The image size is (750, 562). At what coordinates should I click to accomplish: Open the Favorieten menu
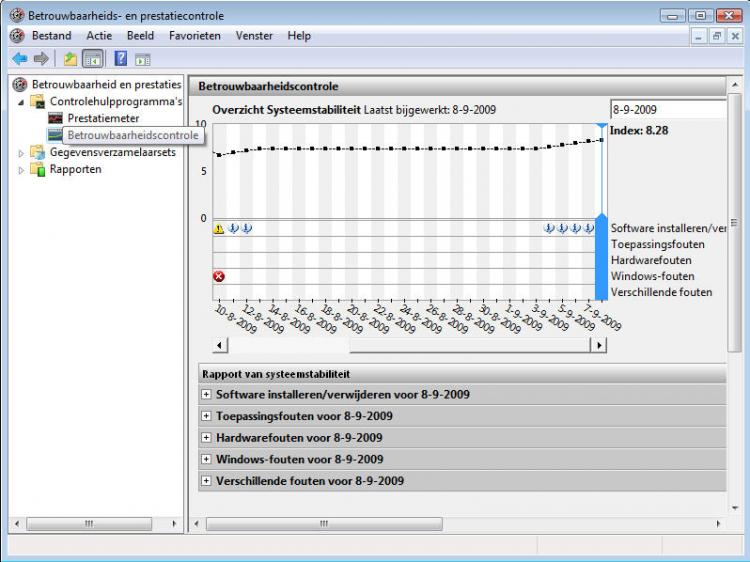pyautogui.click(x=195, y=36)
